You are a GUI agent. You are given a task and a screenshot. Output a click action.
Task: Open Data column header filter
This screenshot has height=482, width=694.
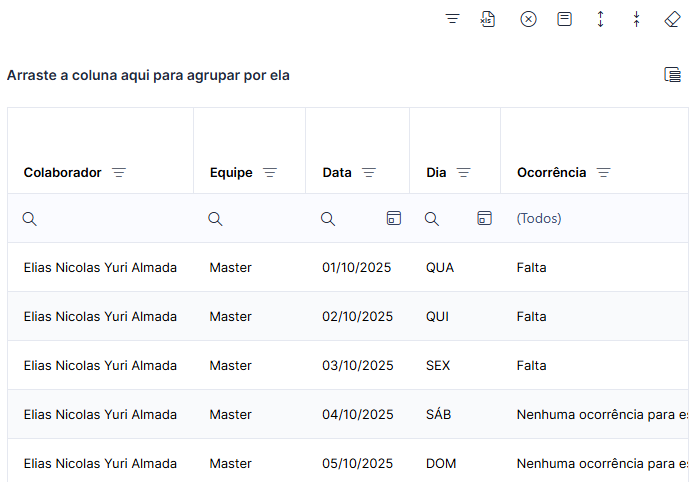[x=369, y=173]
